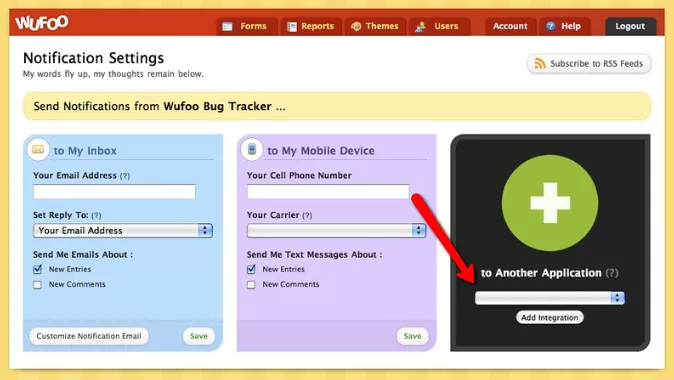This screenshot has width=674, height=380.
Task: Open the Account tab
Action: (x=510, y=26)
